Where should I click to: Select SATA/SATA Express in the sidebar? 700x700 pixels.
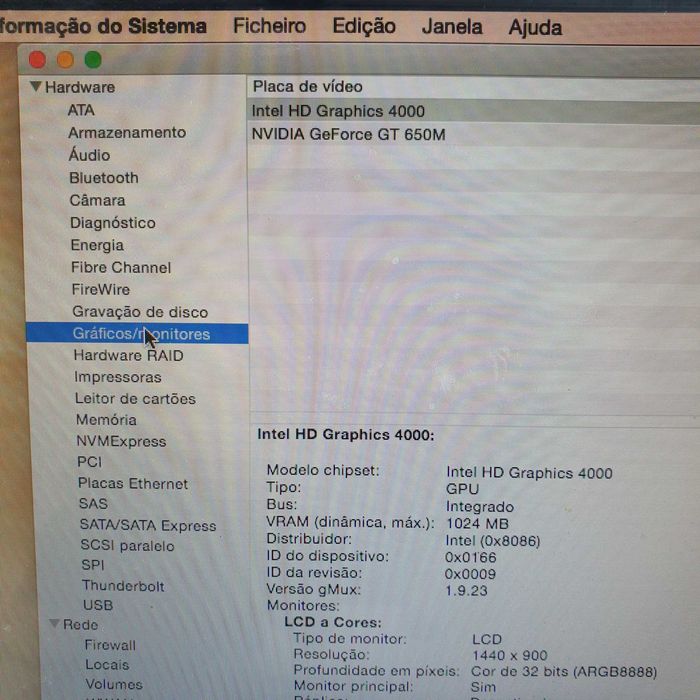point(148,525)
